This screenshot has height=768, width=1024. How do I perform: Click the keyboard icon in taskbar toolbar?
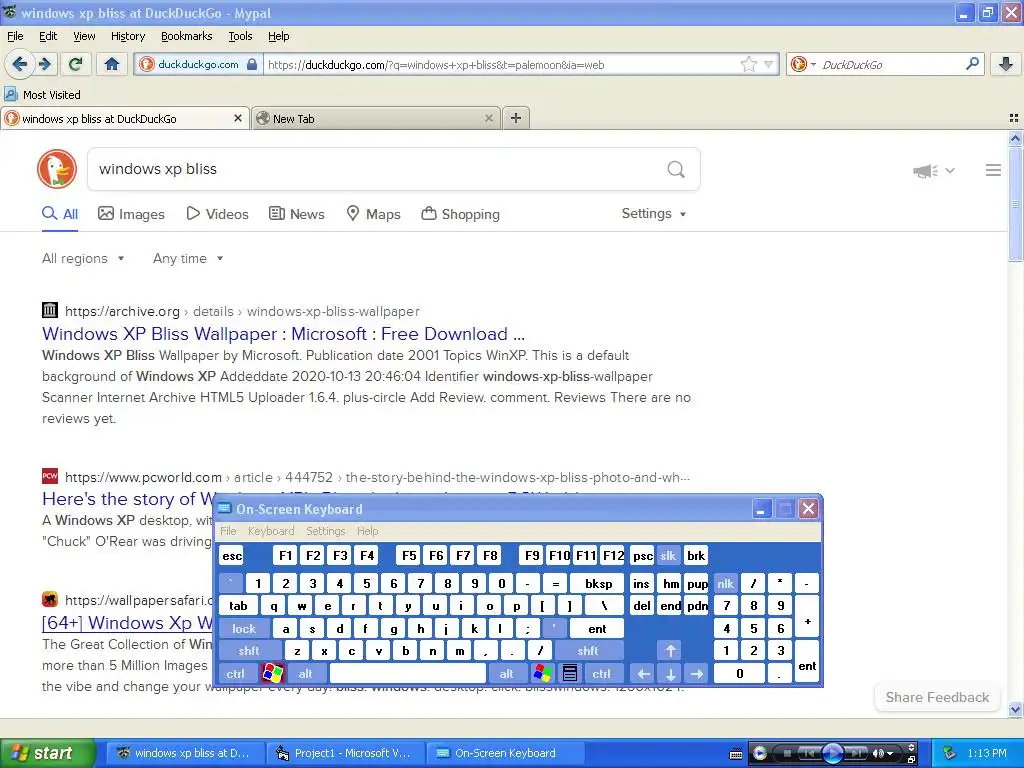pyautogui.click(x=736, y=754)
